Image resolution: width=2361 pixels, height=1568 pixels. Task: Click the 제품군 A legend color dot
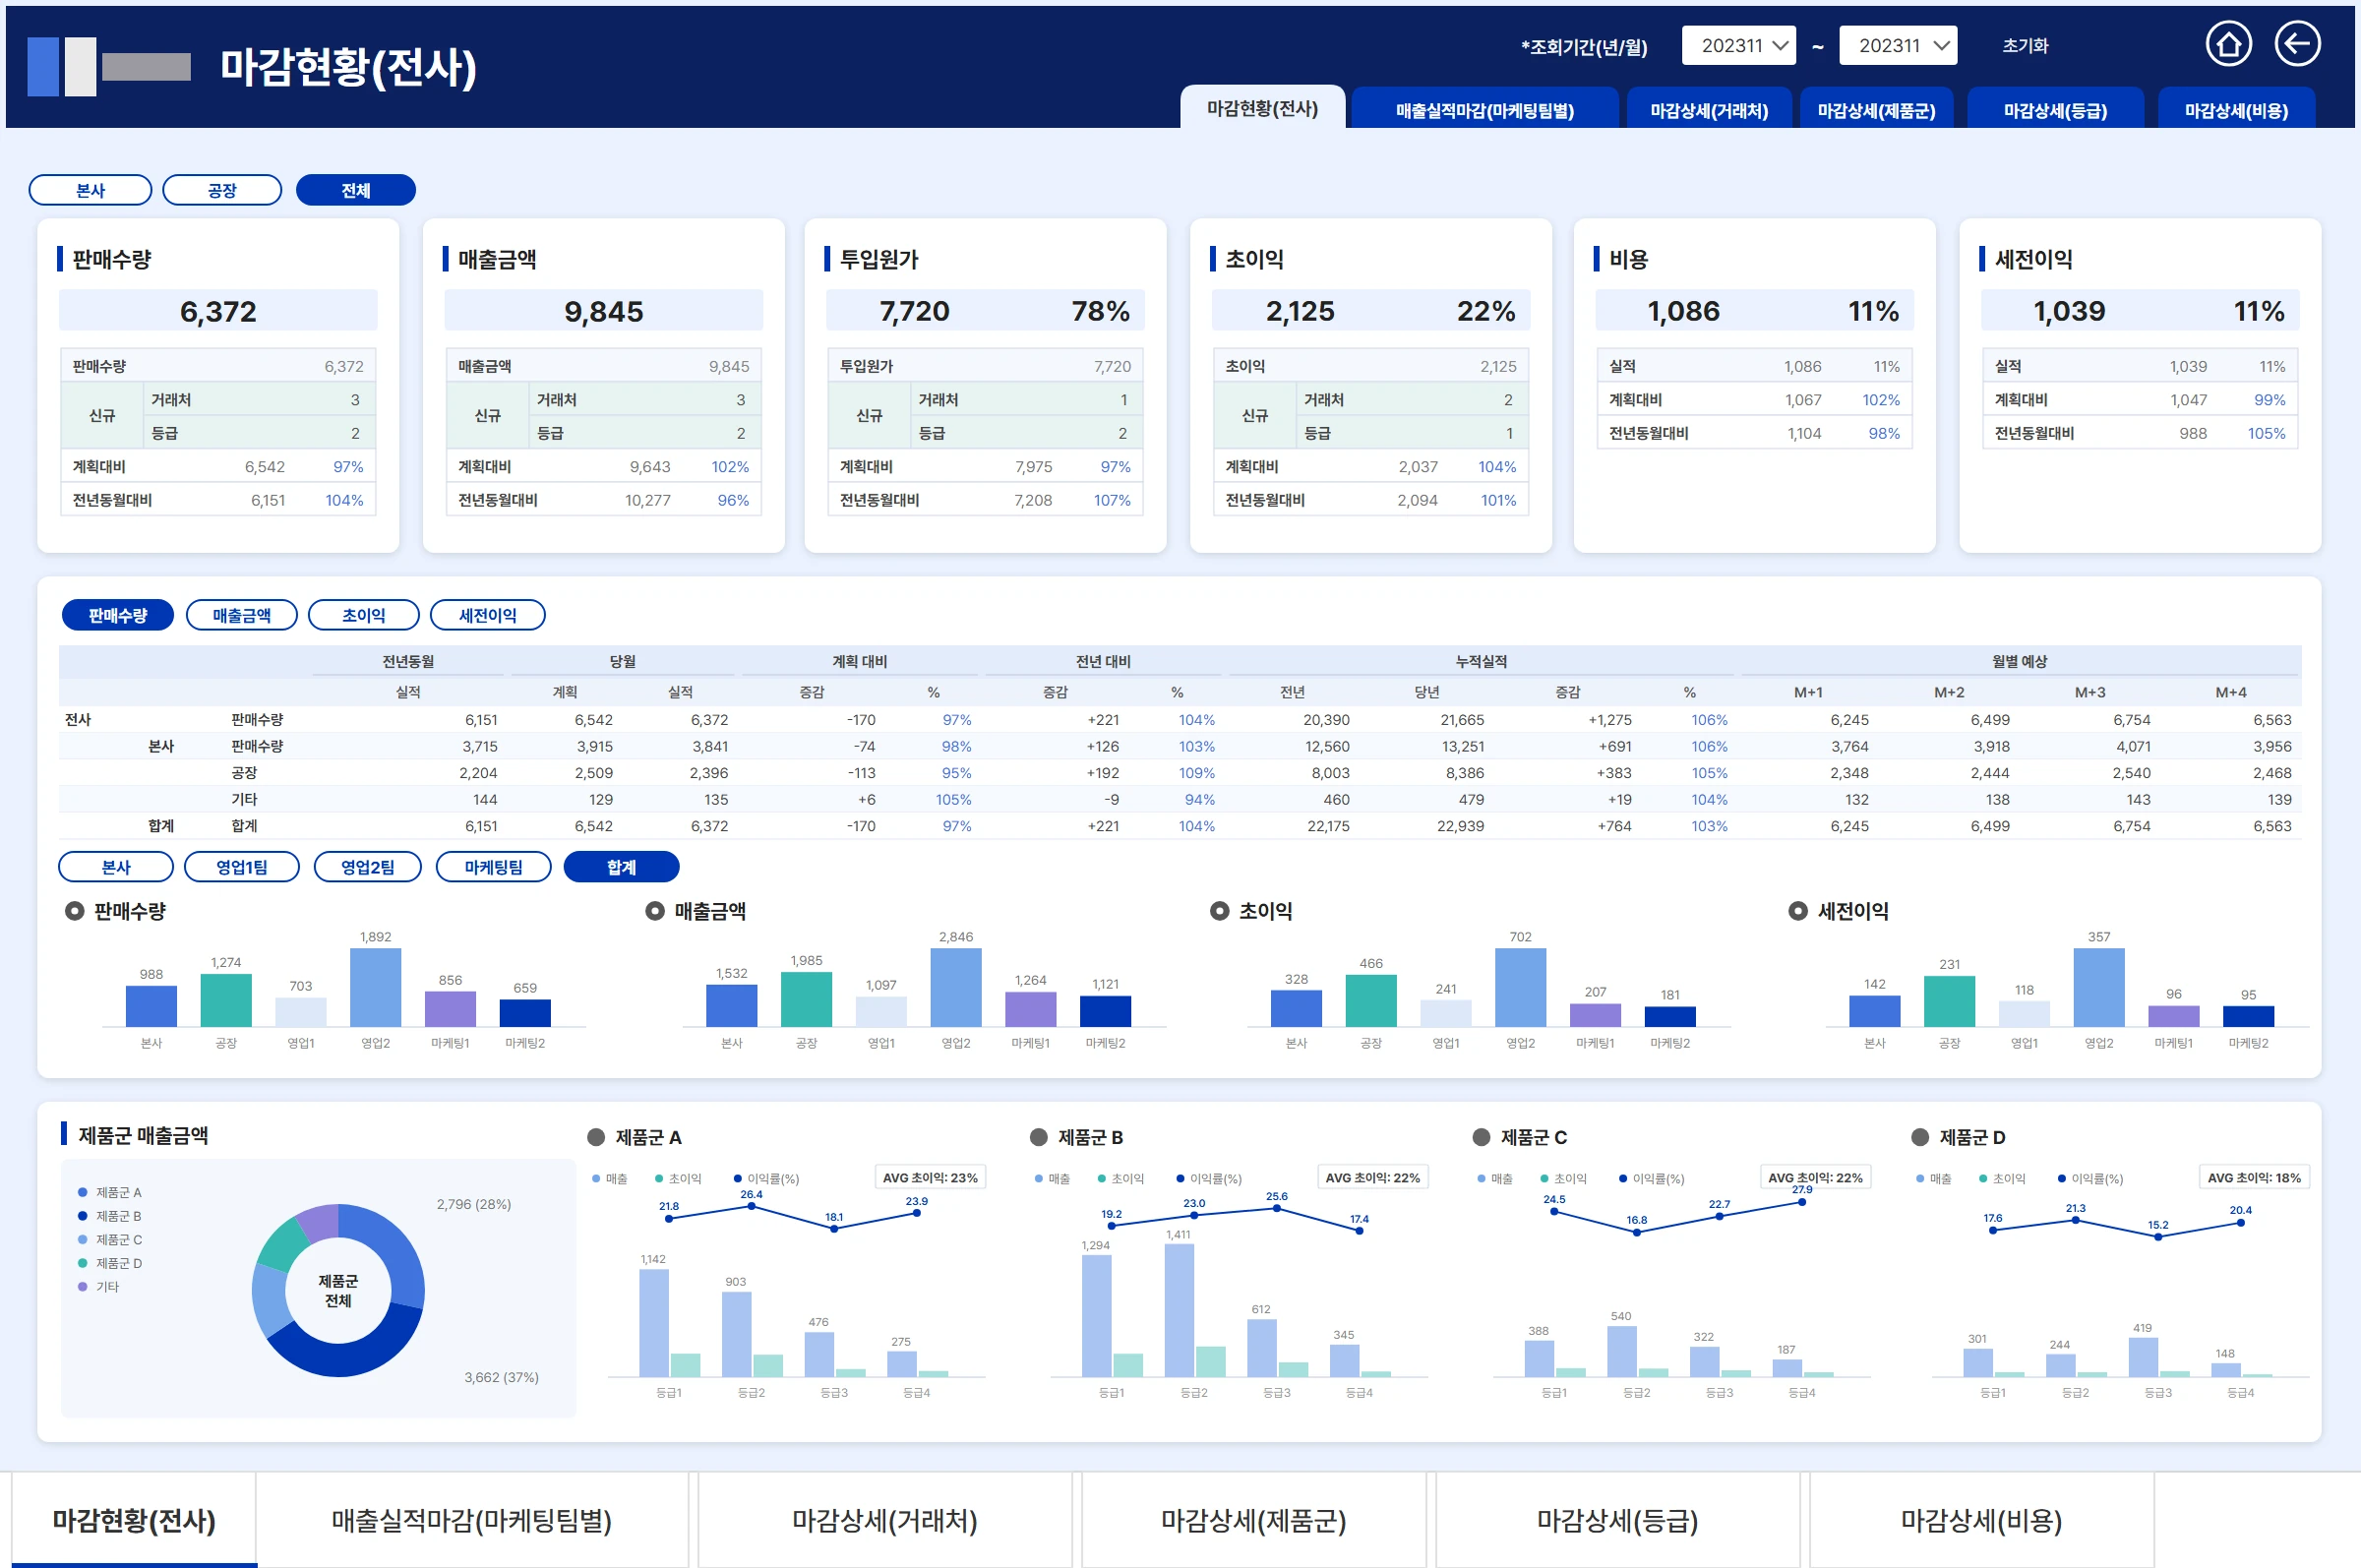tap(83, 1192)
